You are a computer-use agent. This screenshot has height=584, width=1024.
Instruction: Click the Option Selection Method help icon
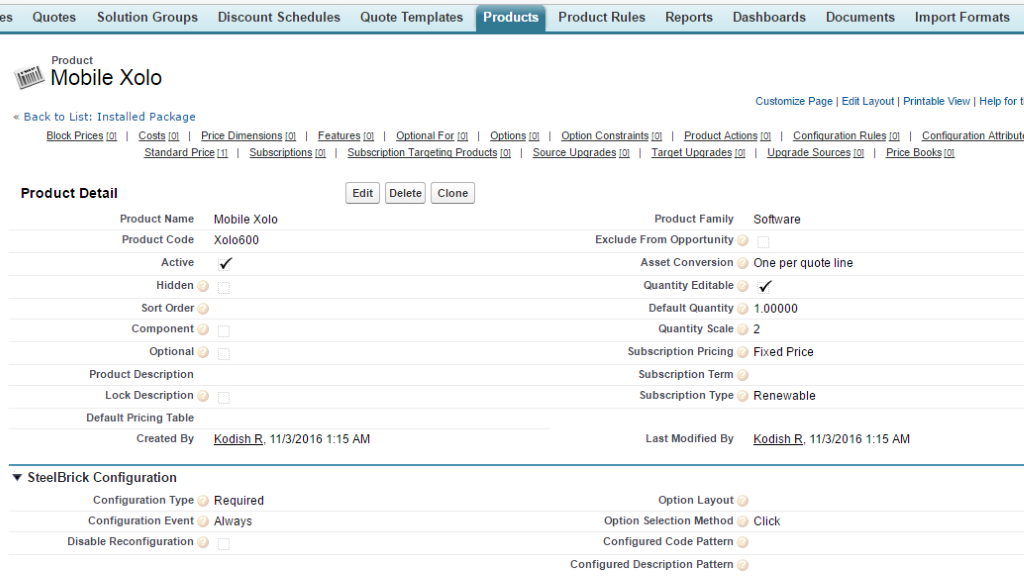point(743,521)
